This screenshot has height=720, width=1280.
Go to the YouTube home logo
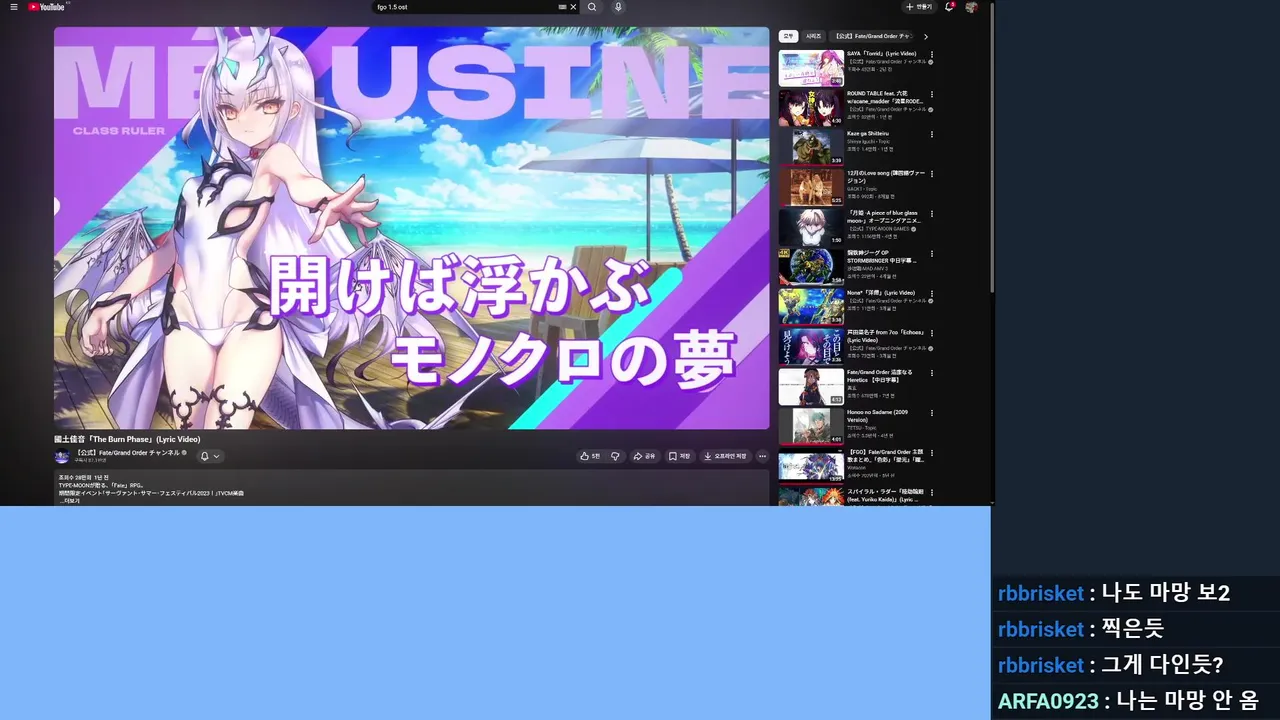point(47,7)
